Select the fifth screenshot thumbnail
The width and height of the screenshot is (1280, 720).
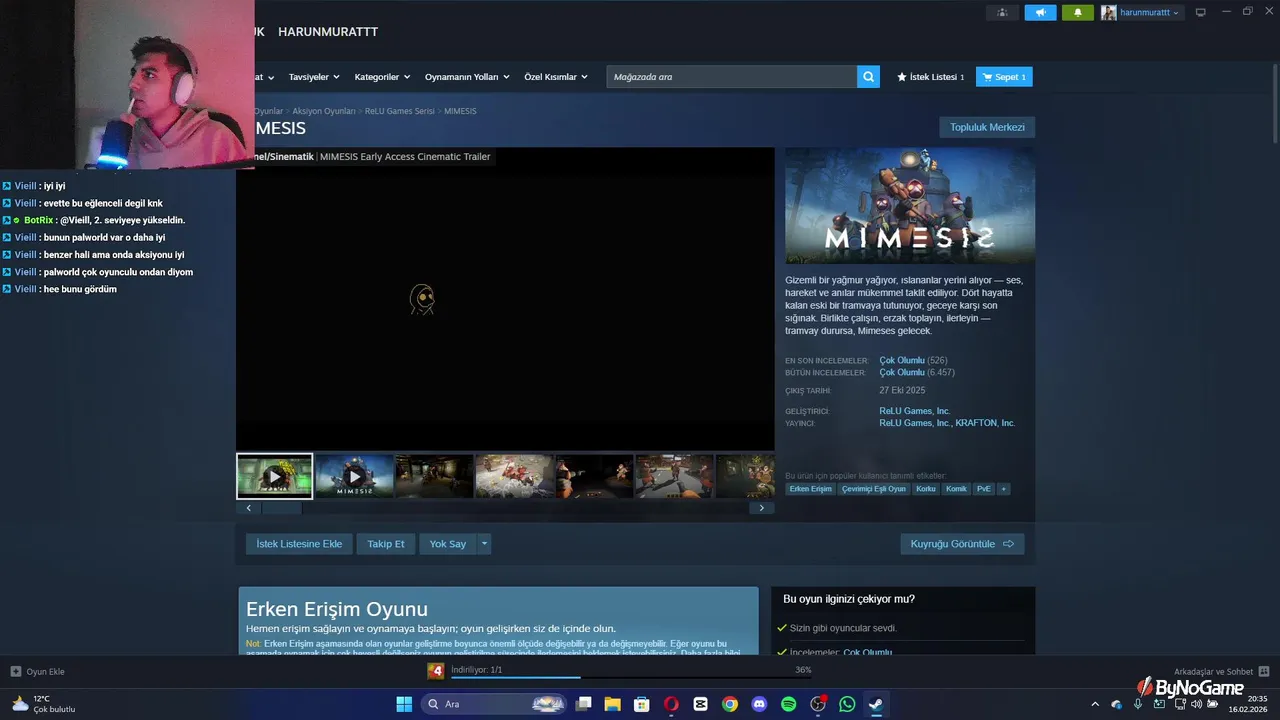pos(594,476)
